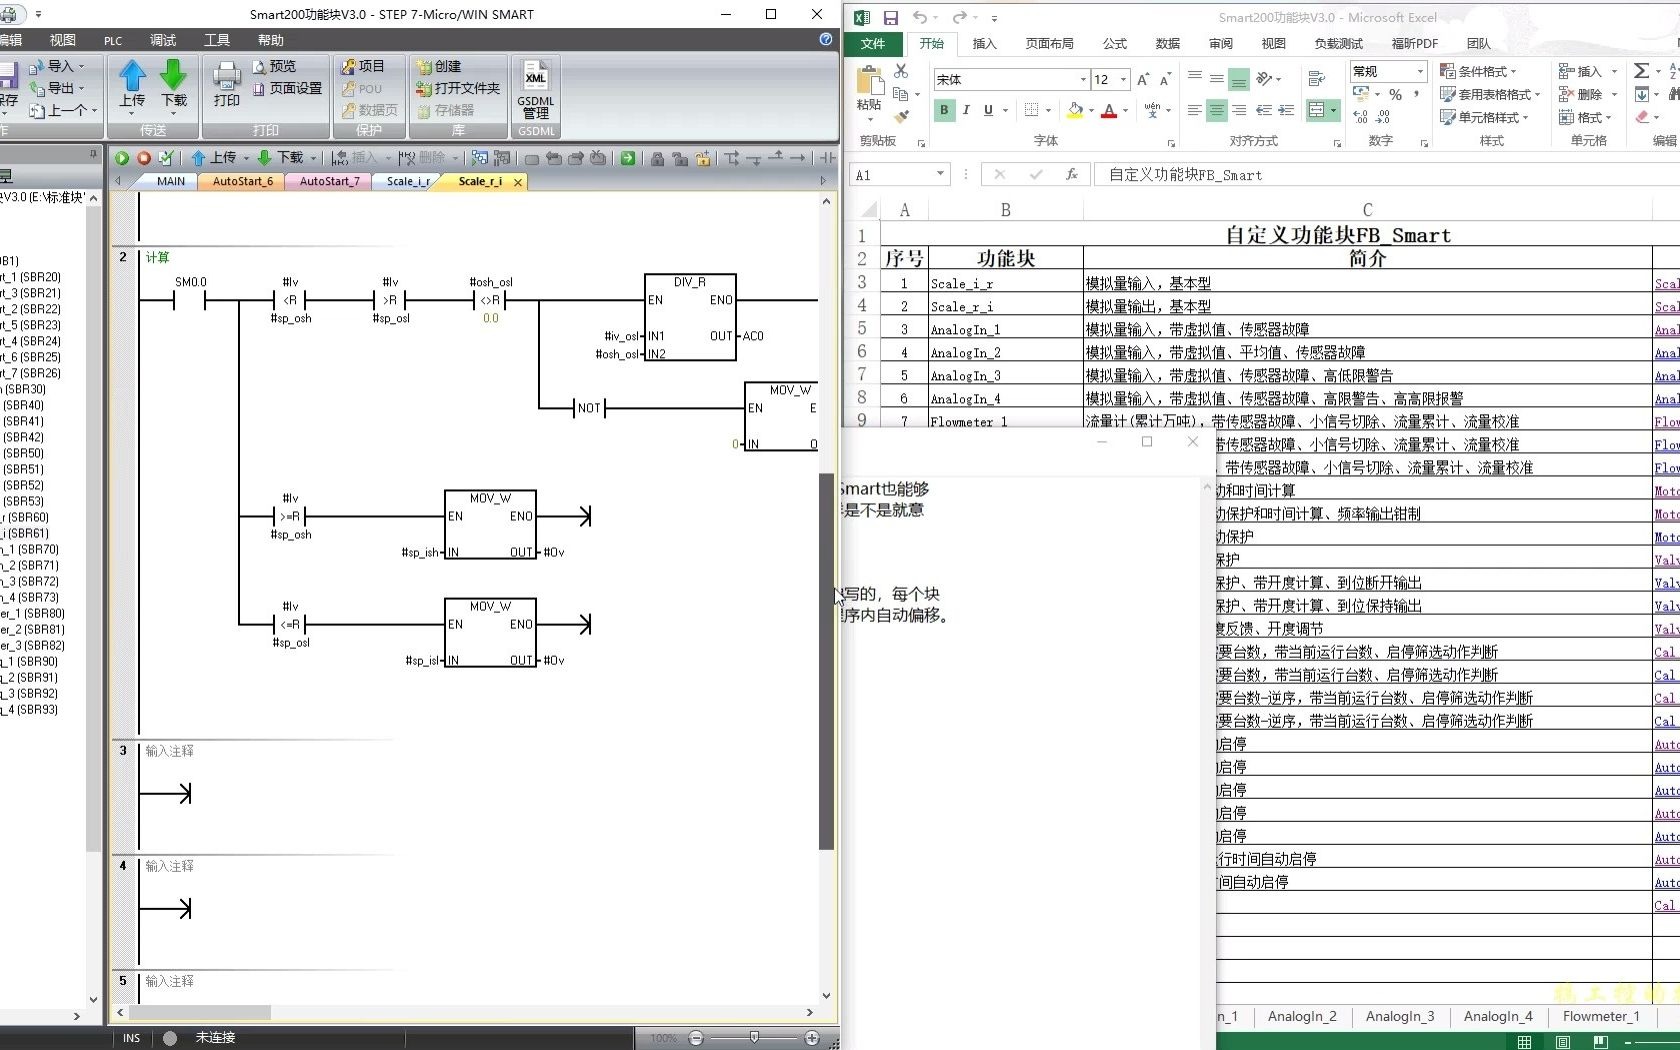Open the 视图 menu in STEP 7

(63, 40)
